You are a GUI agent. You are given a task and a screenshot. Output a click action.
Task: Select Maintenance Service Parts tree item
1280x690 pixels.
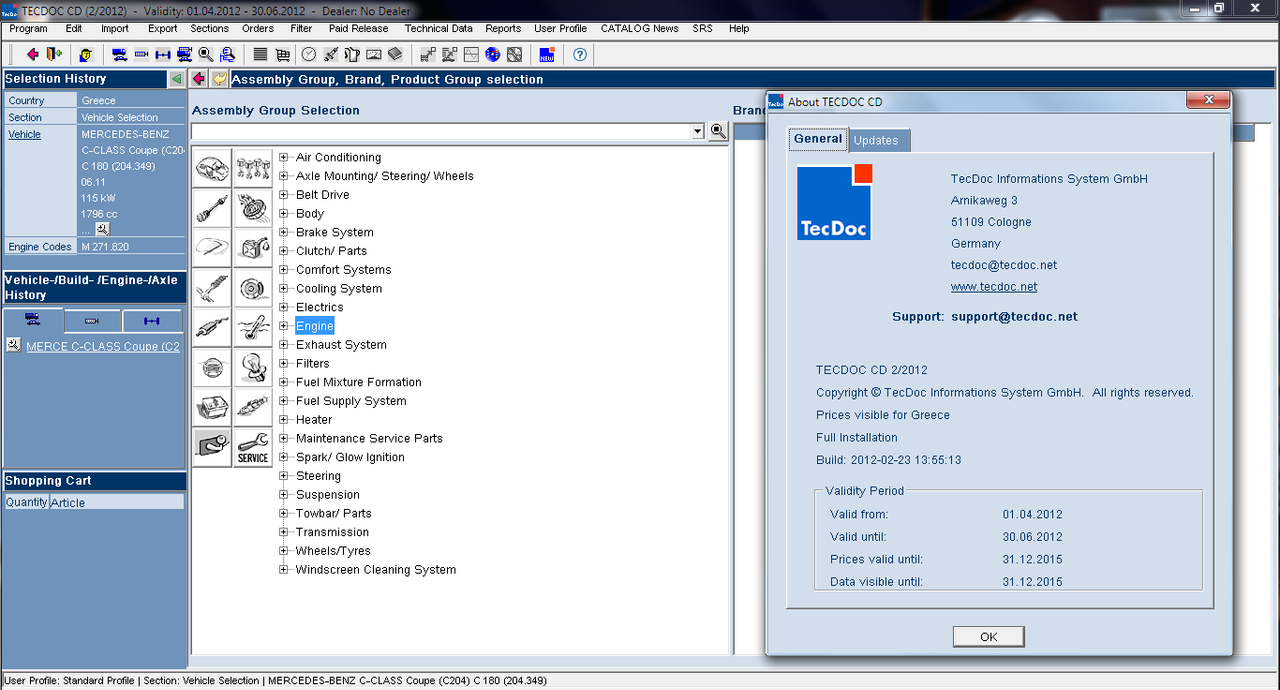(x=369, y=438)
